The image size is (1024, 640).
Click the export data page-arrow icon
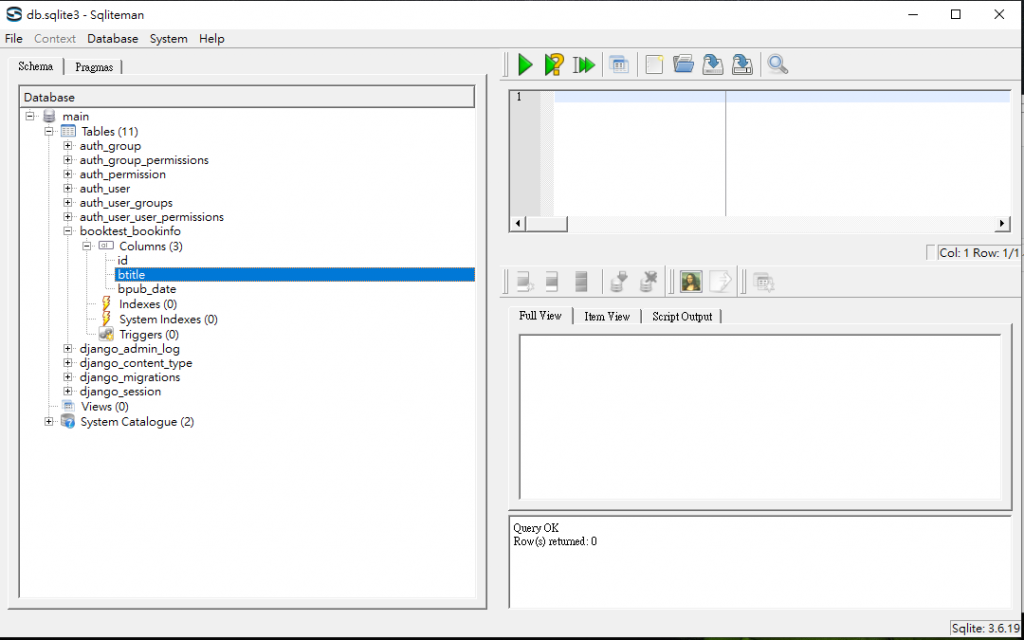coord(721,282)
